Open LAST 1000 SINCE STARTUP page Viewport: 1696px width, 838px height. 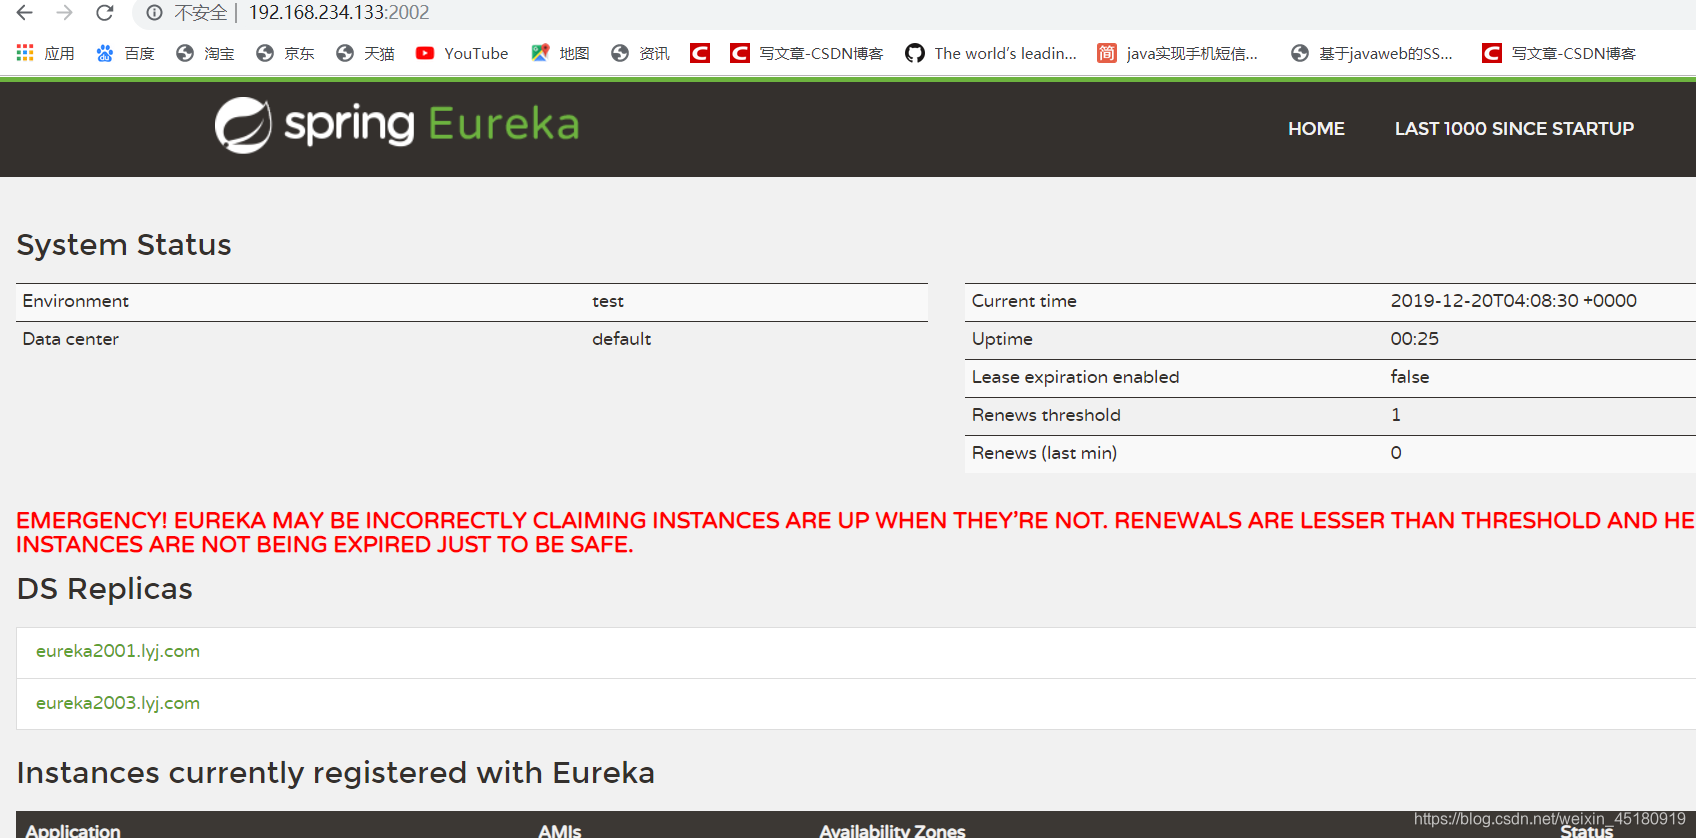click(x=1514, y=128)
